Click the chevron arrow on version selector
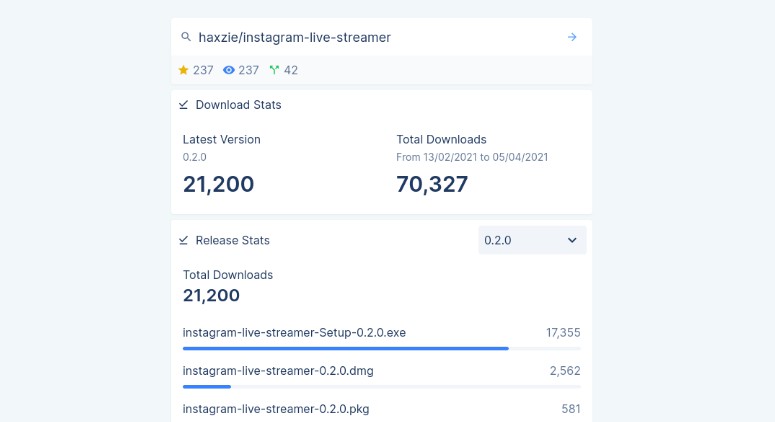Image resolution: width=775 pixels, height=422 pixels. [572, 240]
